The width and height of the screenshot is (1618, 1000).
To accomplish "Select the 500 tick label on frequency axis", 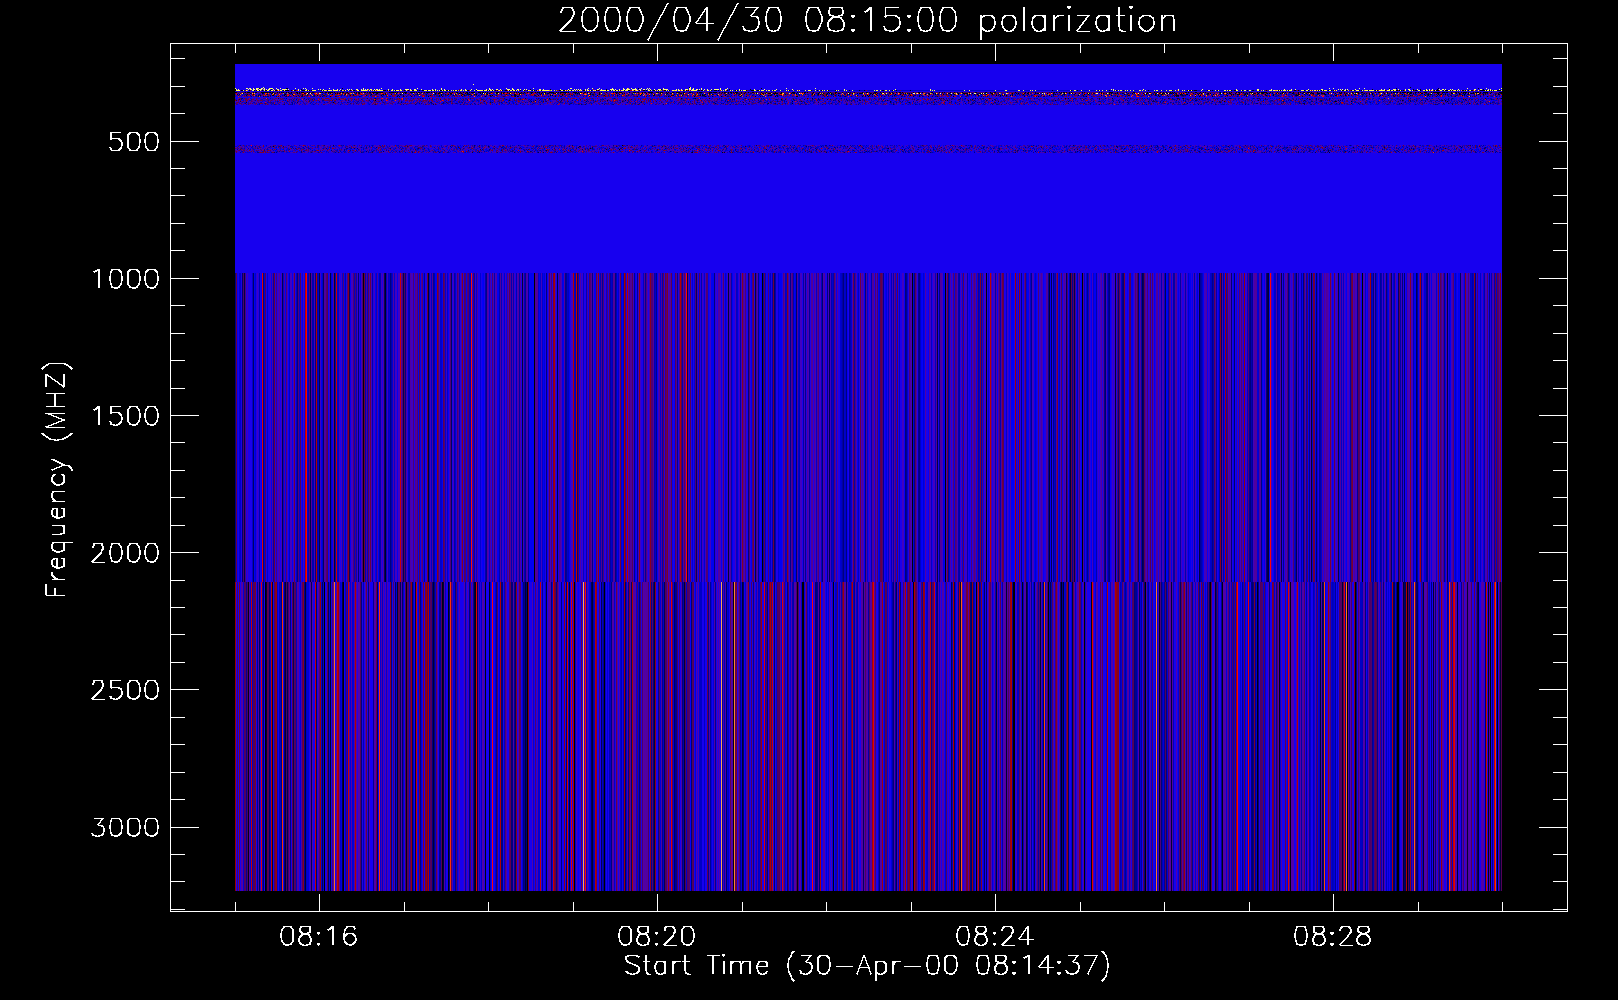I will (134, 142).
